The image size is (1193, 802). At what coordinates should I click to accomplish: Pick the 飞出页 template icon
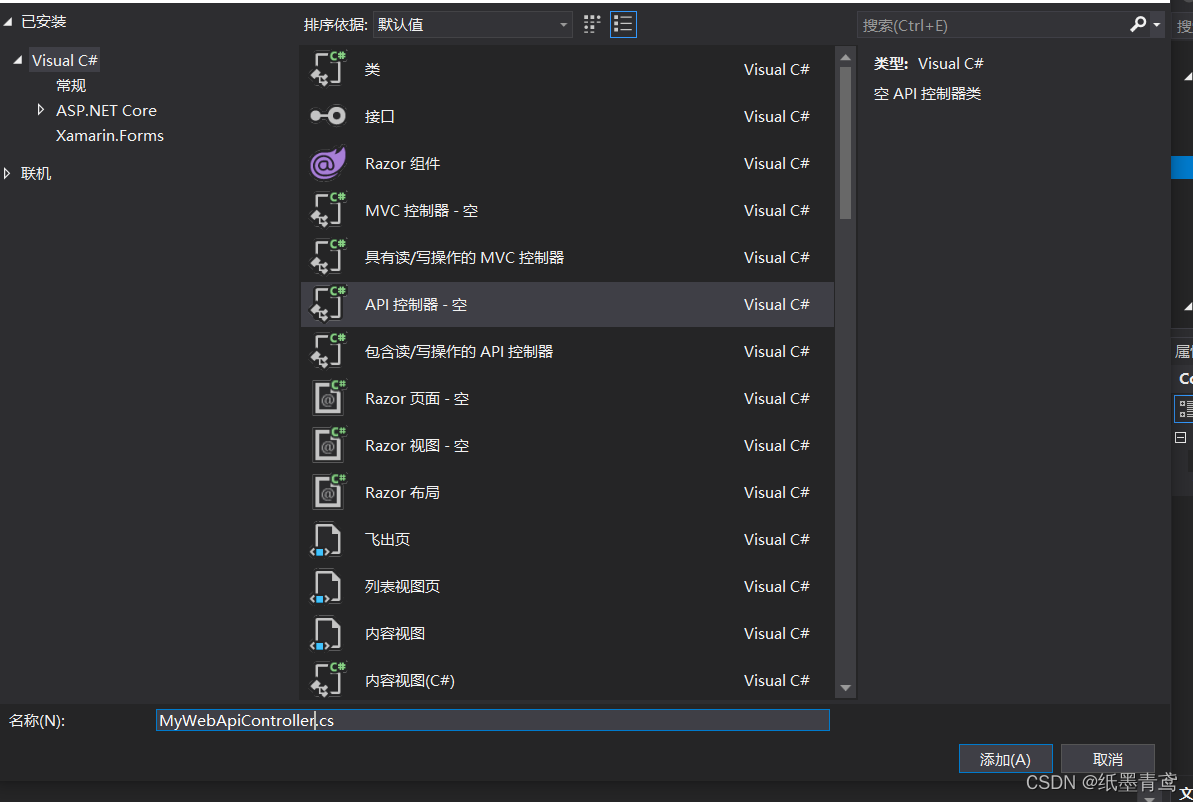(x=326, y=539)
